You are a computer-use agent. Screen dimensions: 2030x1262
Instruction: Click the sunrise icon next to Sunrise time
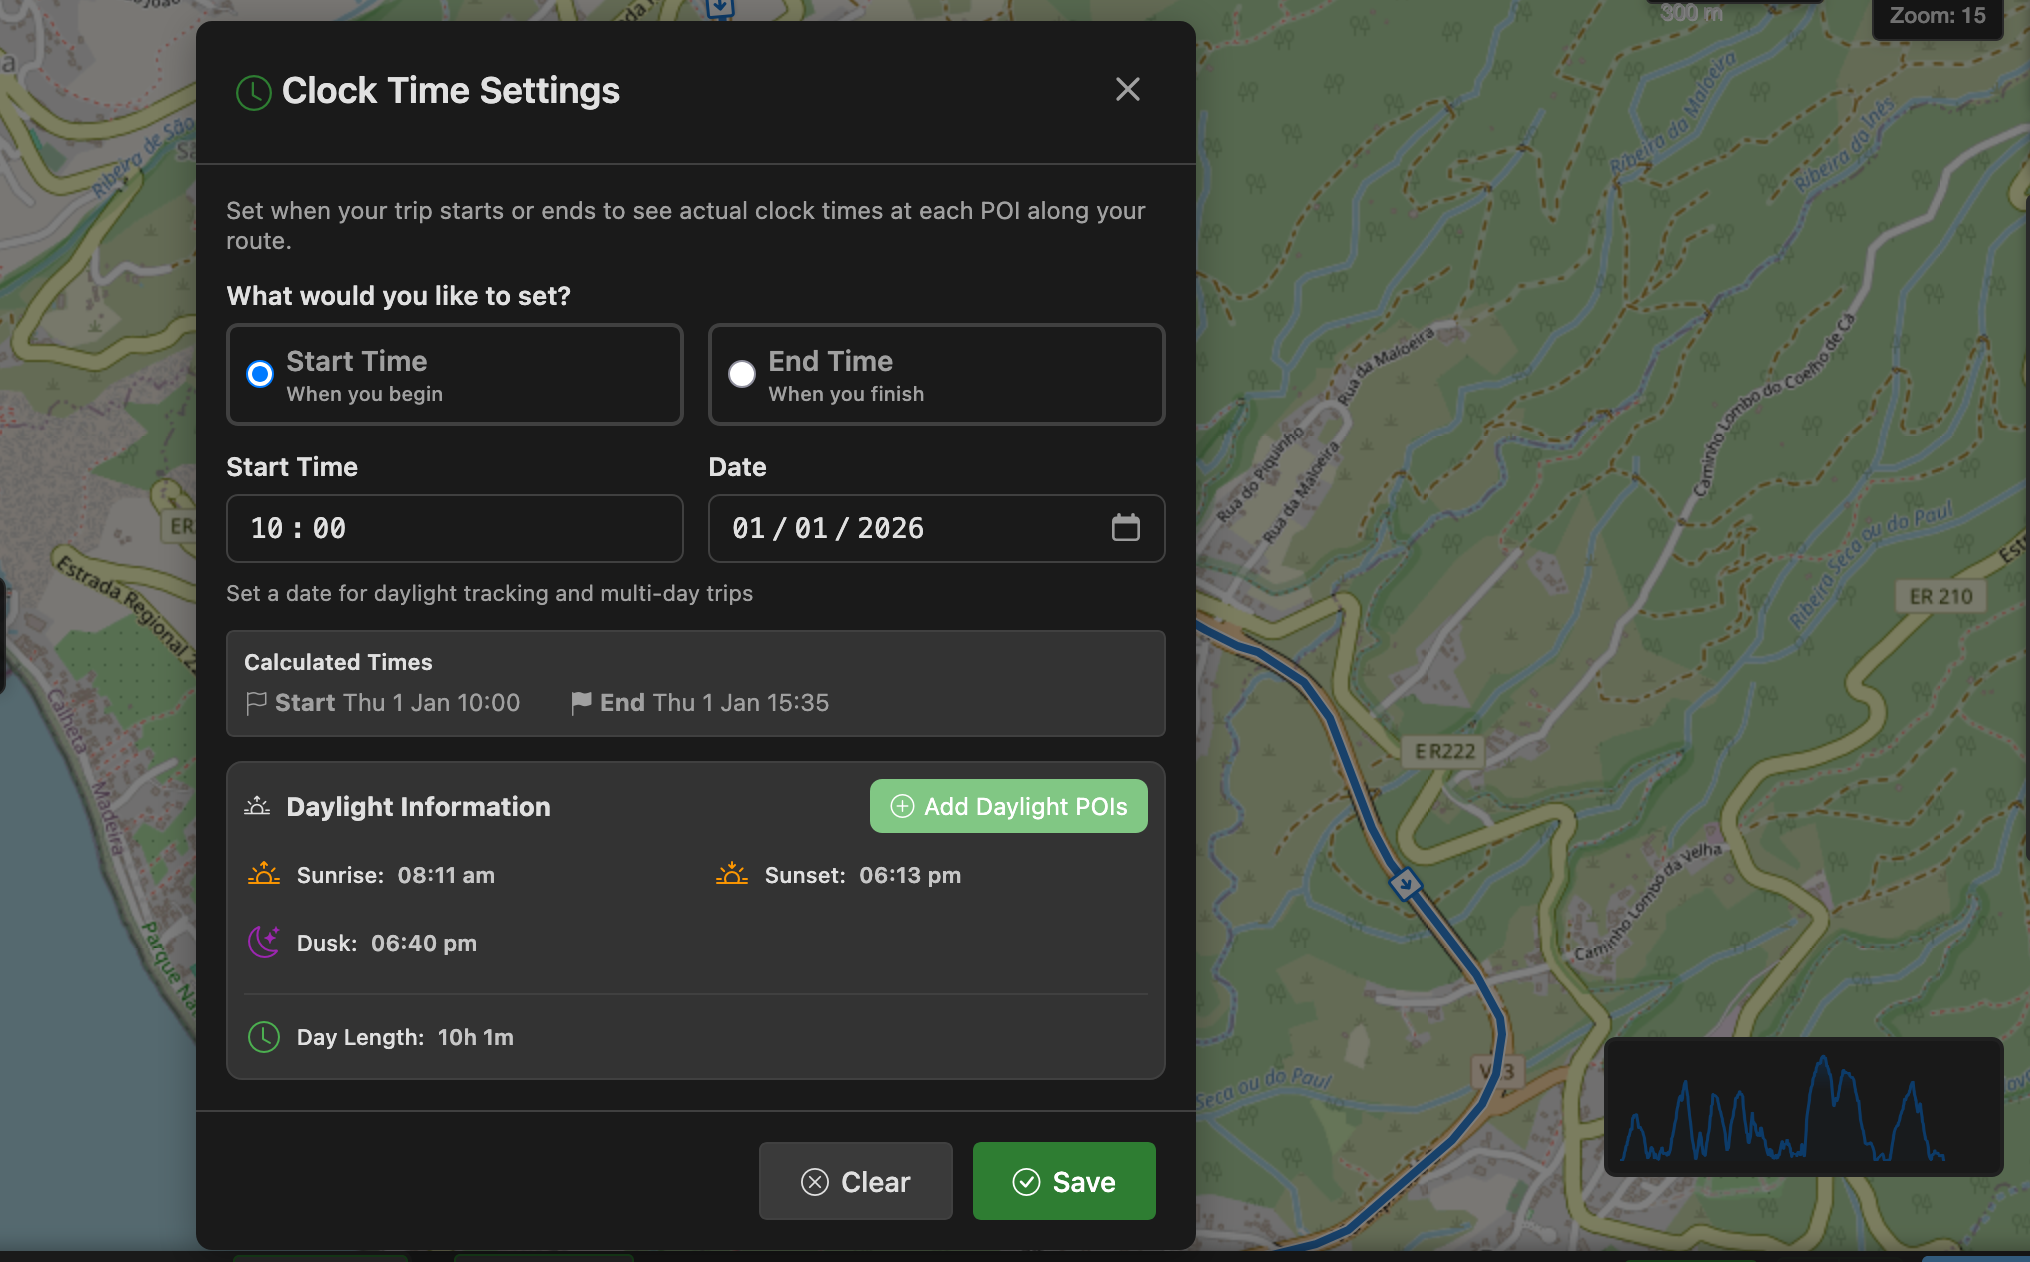point(262,874)
